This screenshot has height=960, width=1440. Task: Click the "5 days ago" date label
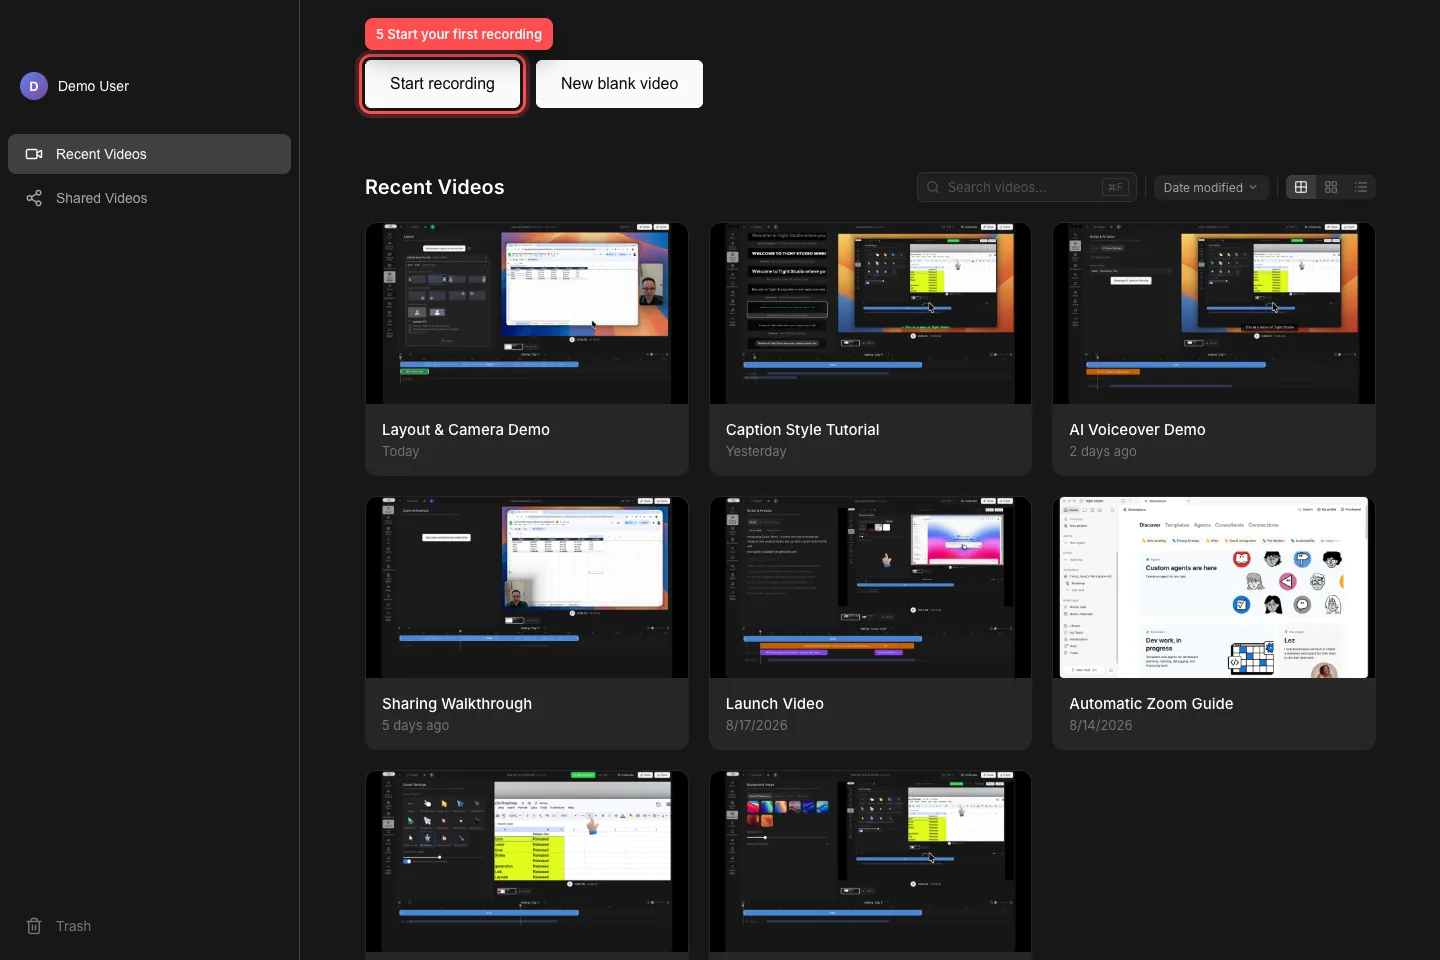pyautogui.click(x=416, y=726)
